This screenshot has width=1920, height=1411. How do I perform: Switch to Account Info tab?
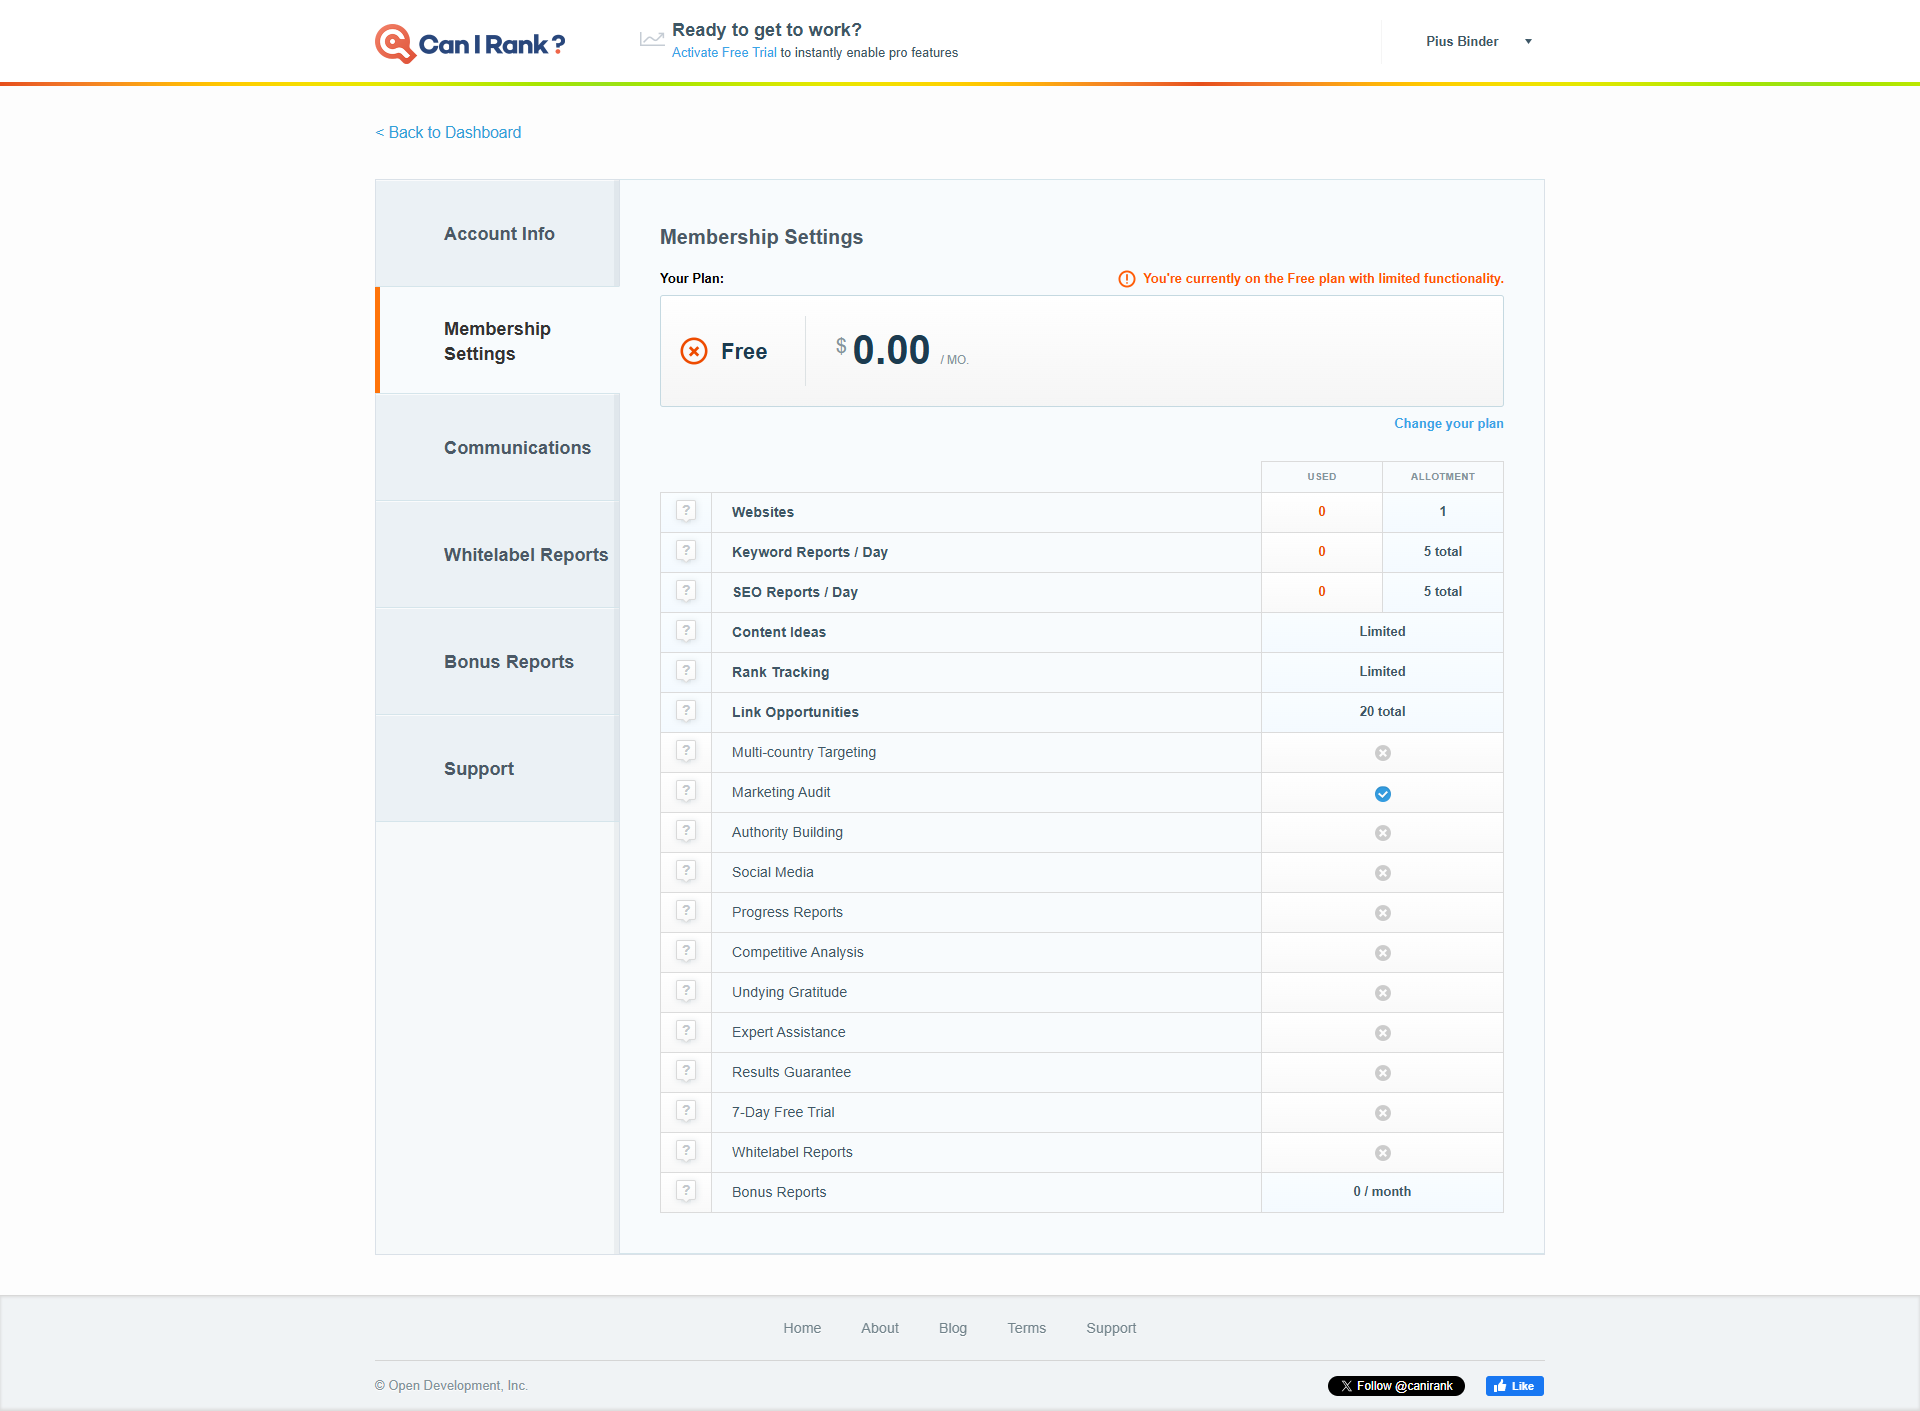click(499, 234)
